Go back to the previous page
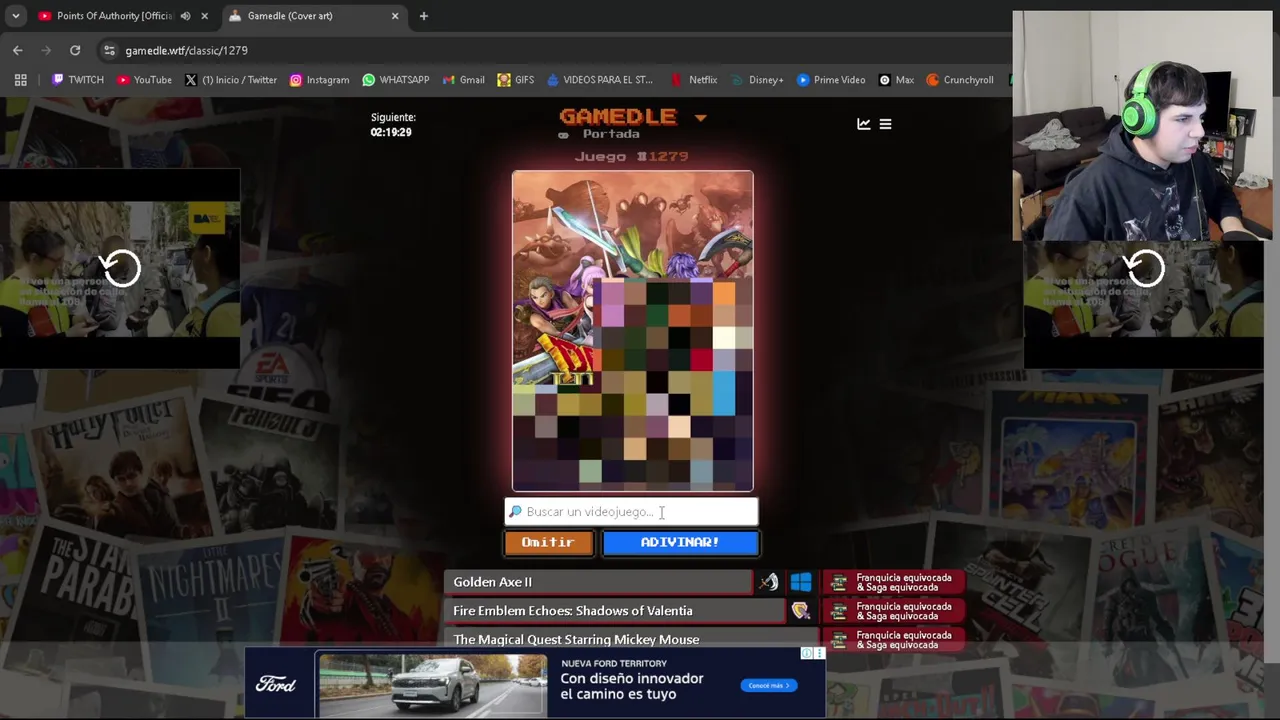This screenshot has width=1280, height=720. pyautogui.click(x=18, y=50)
